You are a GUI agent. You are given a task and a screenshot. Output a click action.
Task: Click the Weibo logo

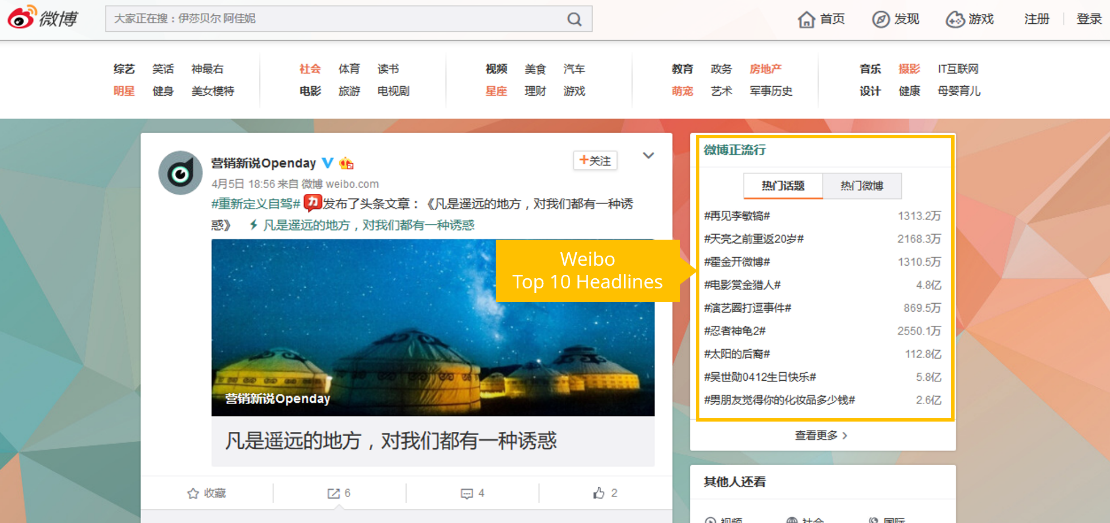pos(42,19)
